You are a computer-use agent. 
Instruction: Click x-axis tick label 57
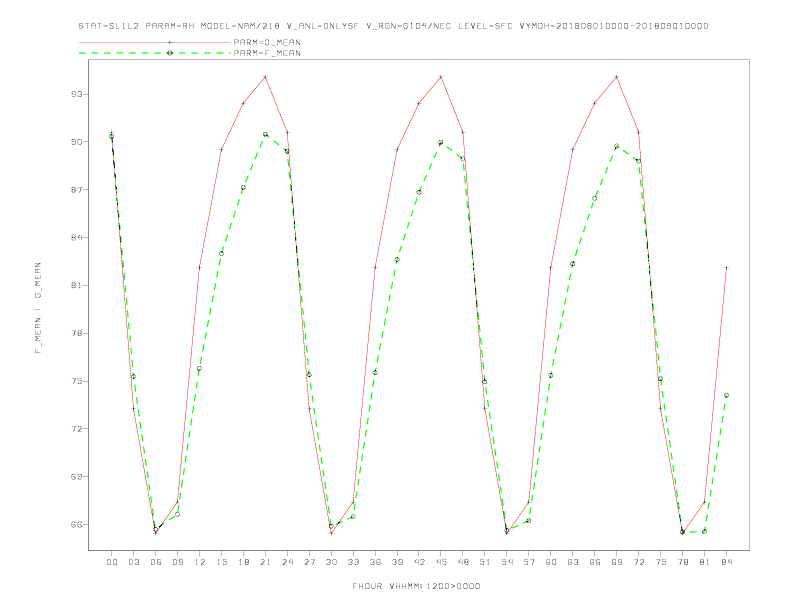(x=529, y=562)
